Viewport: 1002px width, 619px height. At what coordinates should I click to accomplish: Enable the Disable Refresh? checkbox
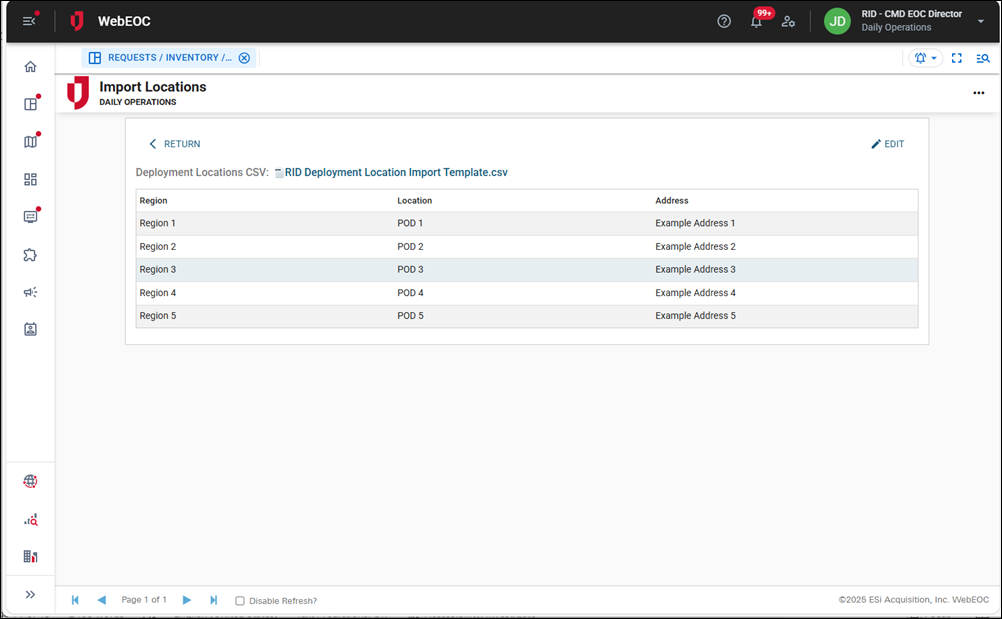click(x=239, y=600)
